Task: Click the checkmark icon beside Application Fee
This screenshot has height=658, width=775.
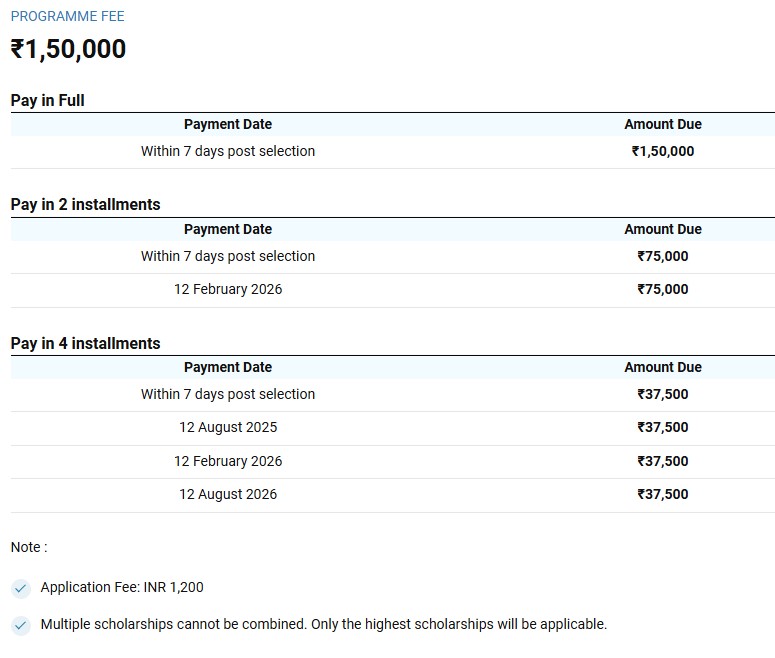Action: point(21,588)
